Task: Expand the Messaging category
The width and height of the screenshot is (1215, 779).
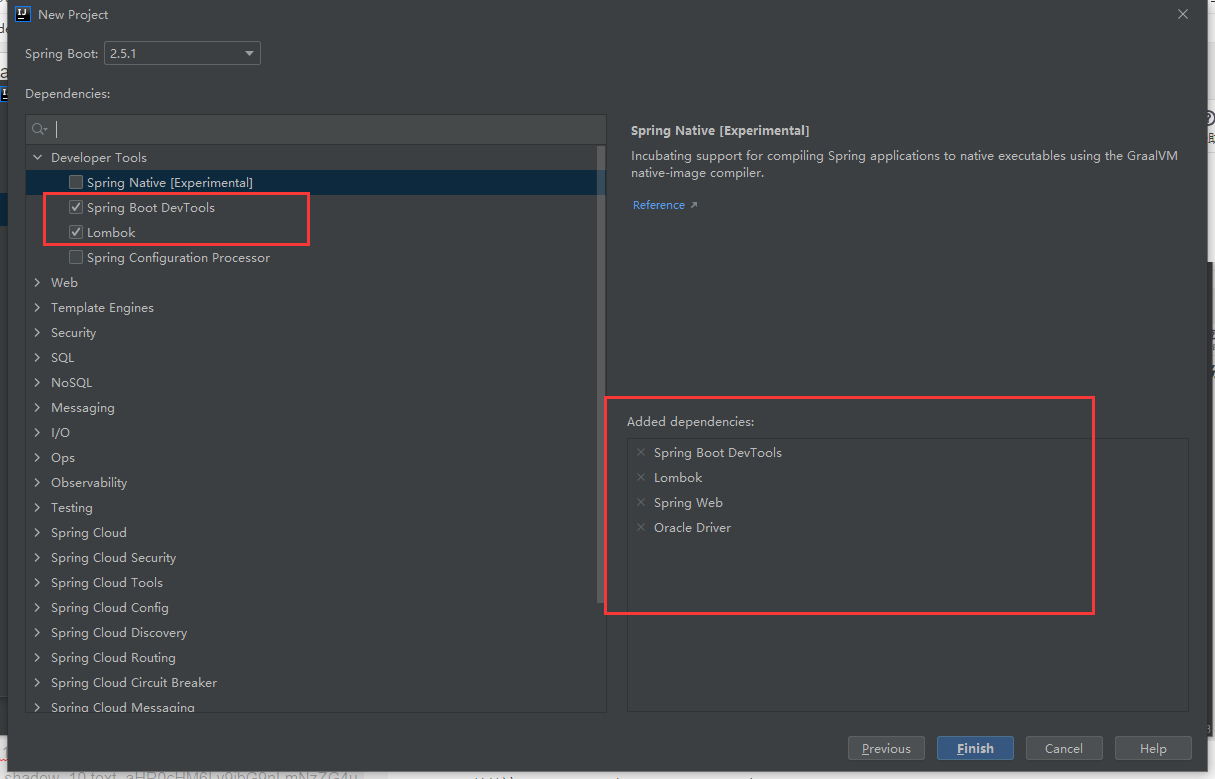Action: pyautogui.click(x=38, y=407)
